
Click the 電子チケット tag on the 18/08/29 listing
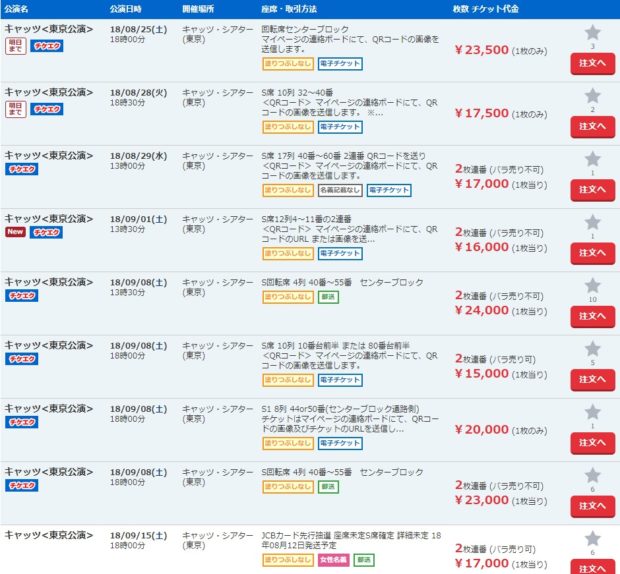tap(389, 190)
